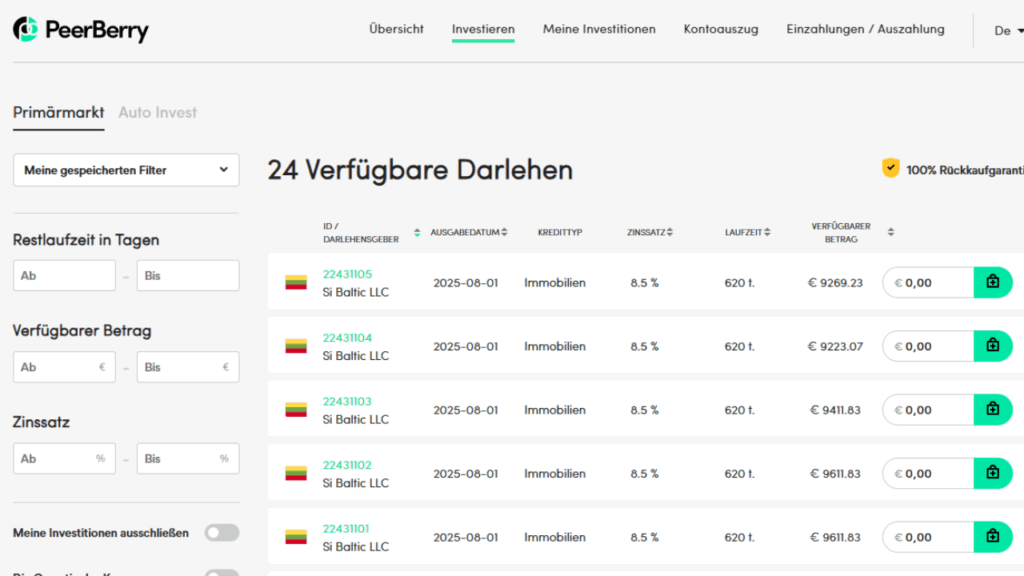Click invest button for loan 22431103
The height and width of the screenshot is (576, 1024).
point(992,410)
